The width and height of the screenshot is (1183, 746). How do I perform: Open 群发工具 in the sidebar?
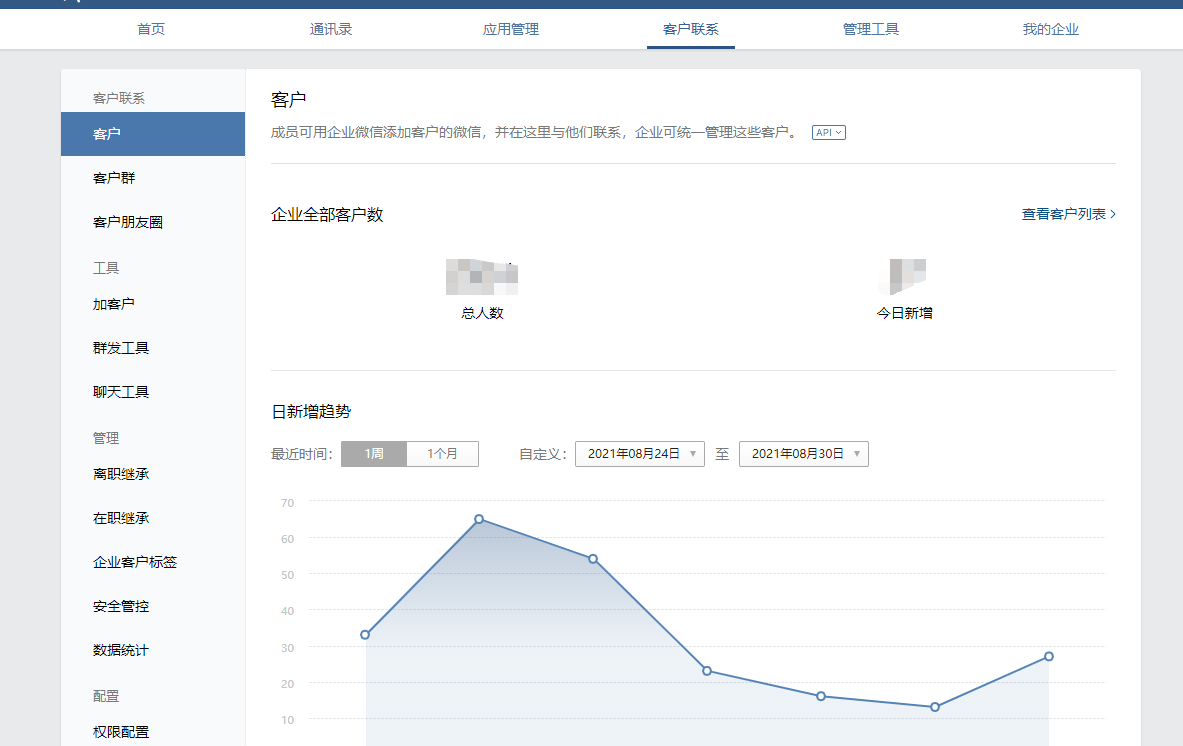tap(121, 348)
